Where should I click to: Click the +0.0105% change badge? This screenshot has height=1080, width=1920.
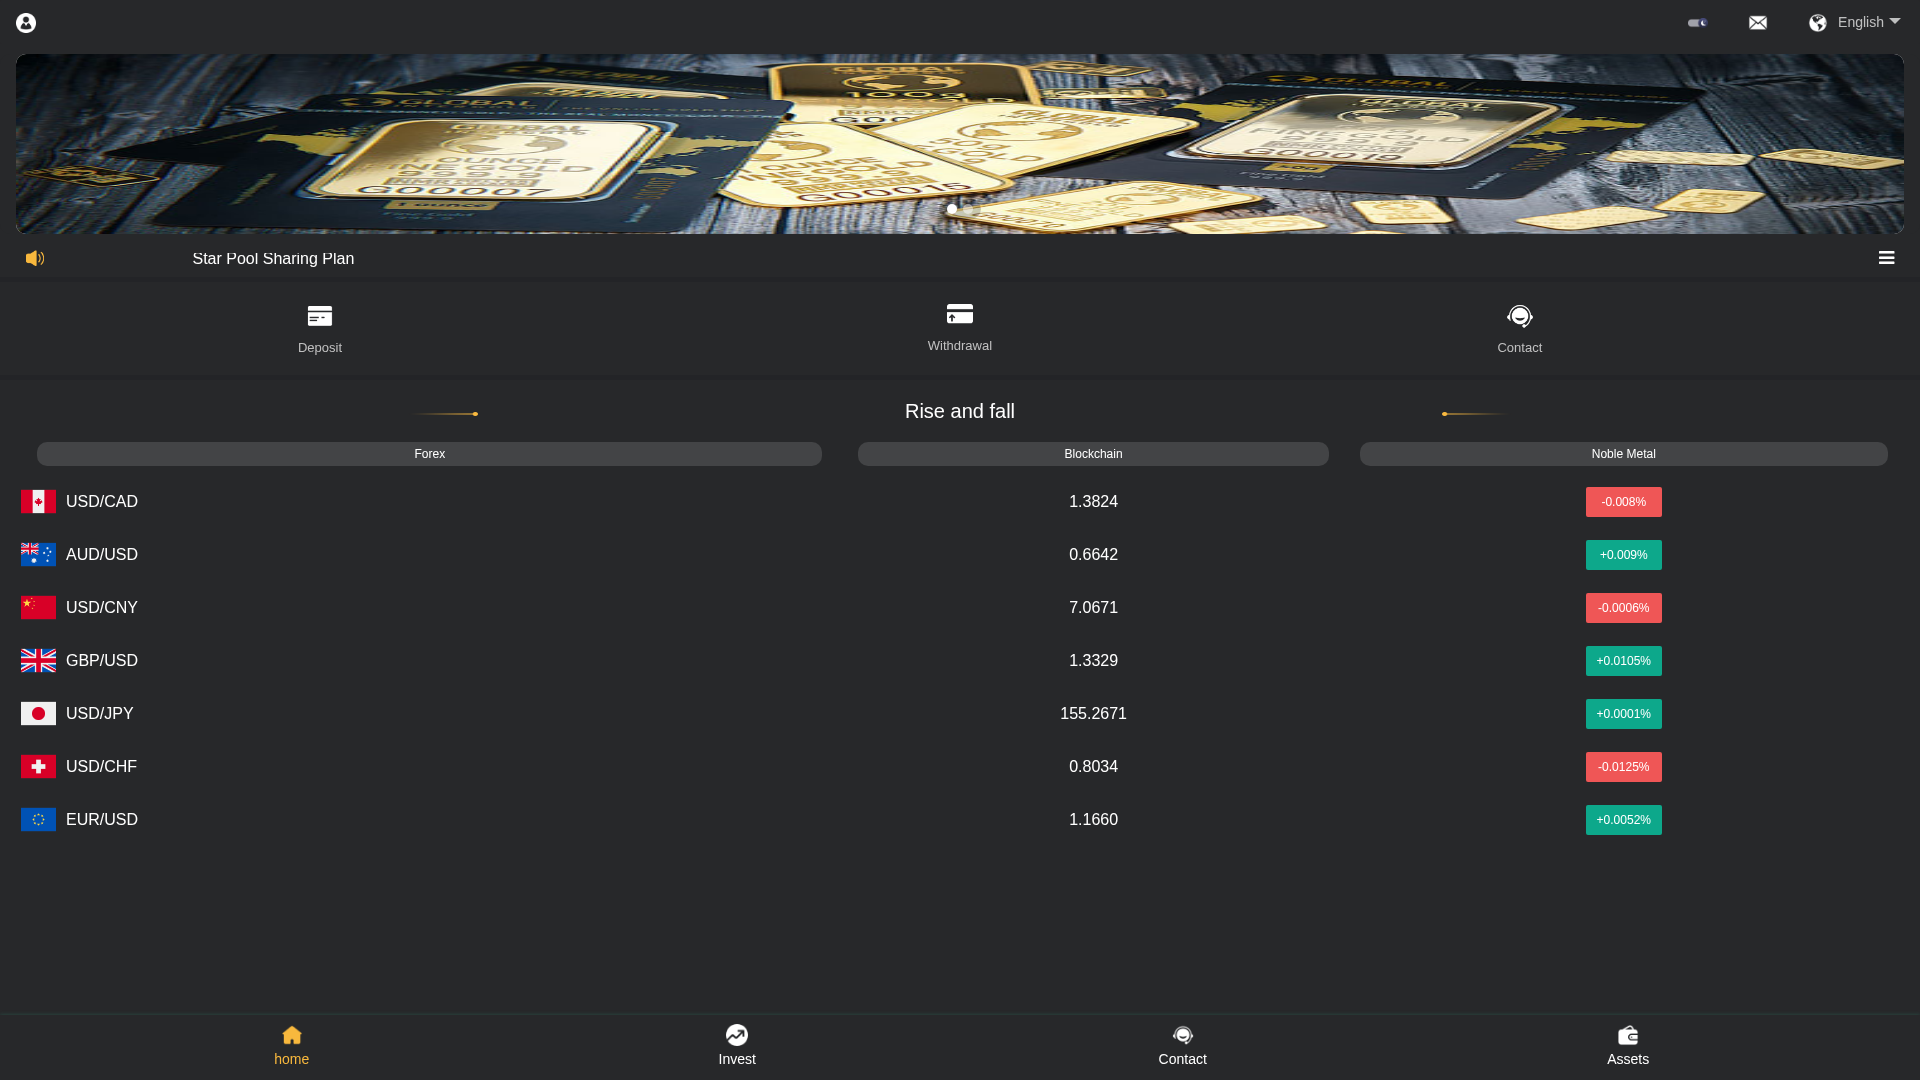tap(1623, 661)
